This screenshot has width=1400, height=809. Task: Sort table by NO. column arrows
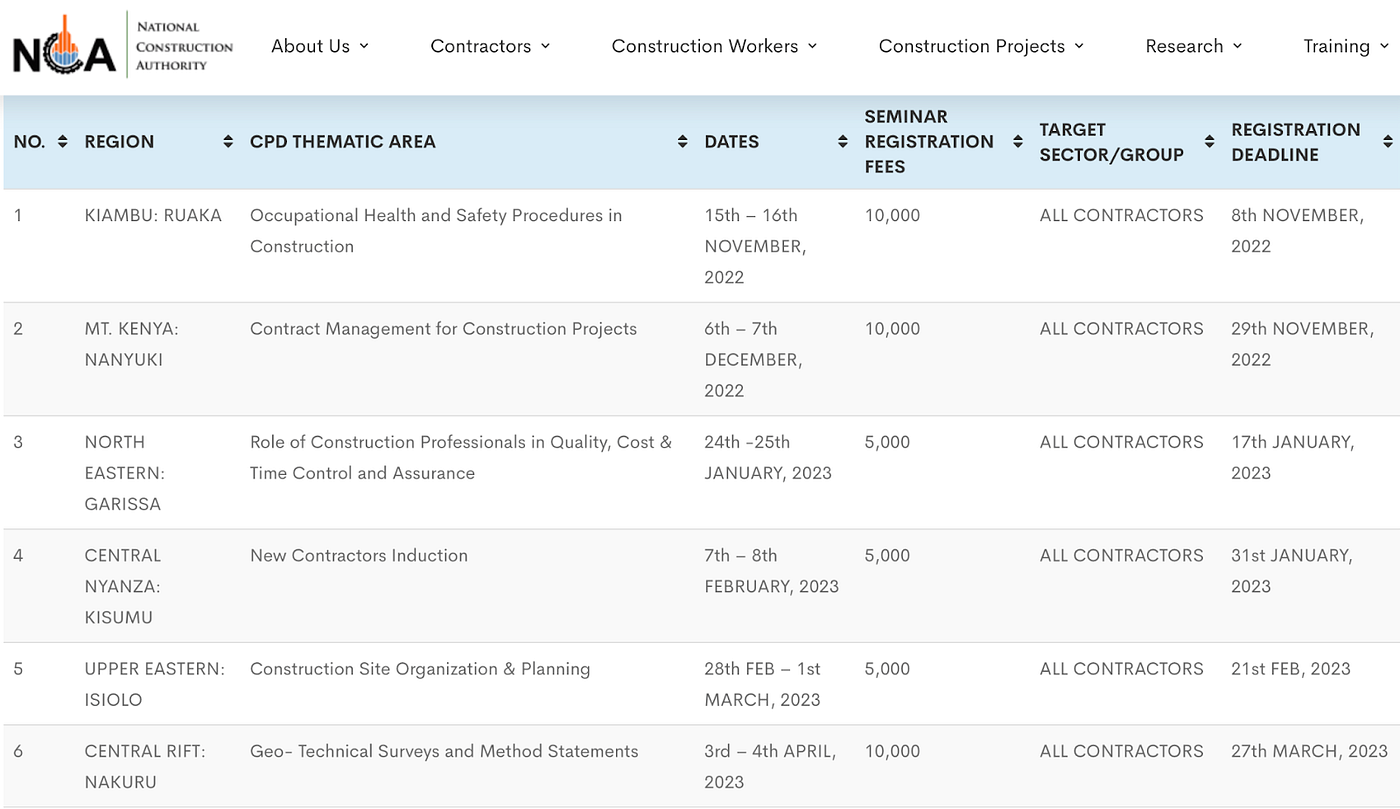[x=63, y=142]
